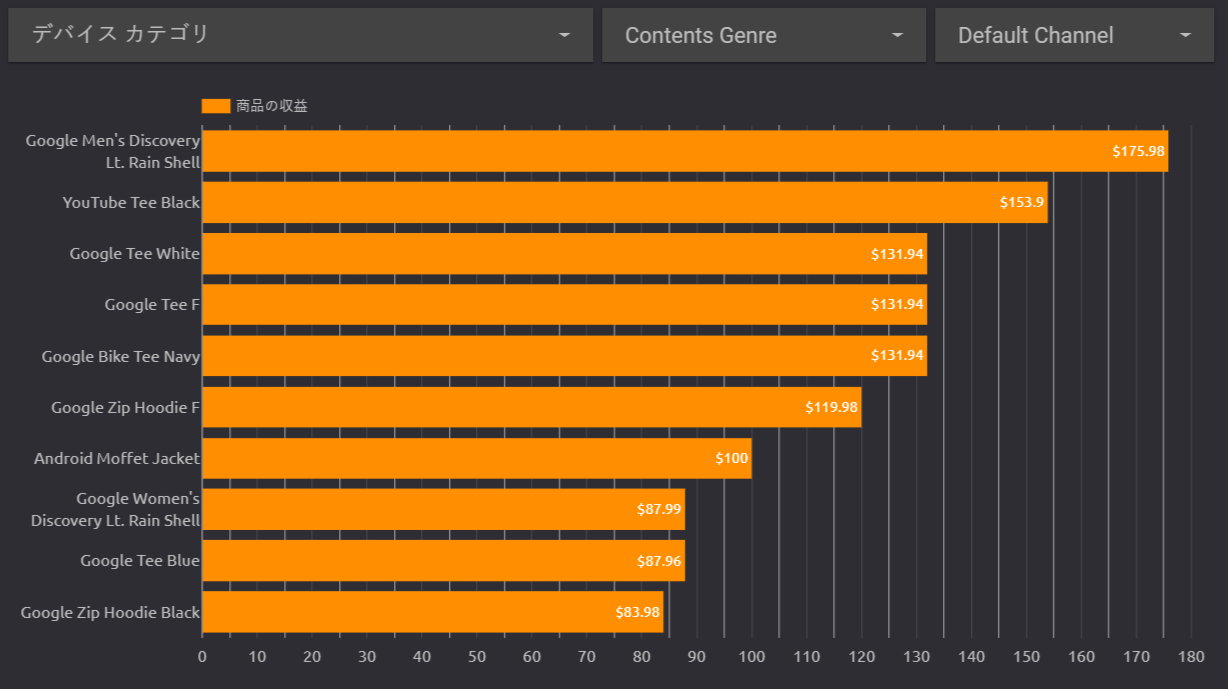Click the $87.99 value label

pos(660,509)
